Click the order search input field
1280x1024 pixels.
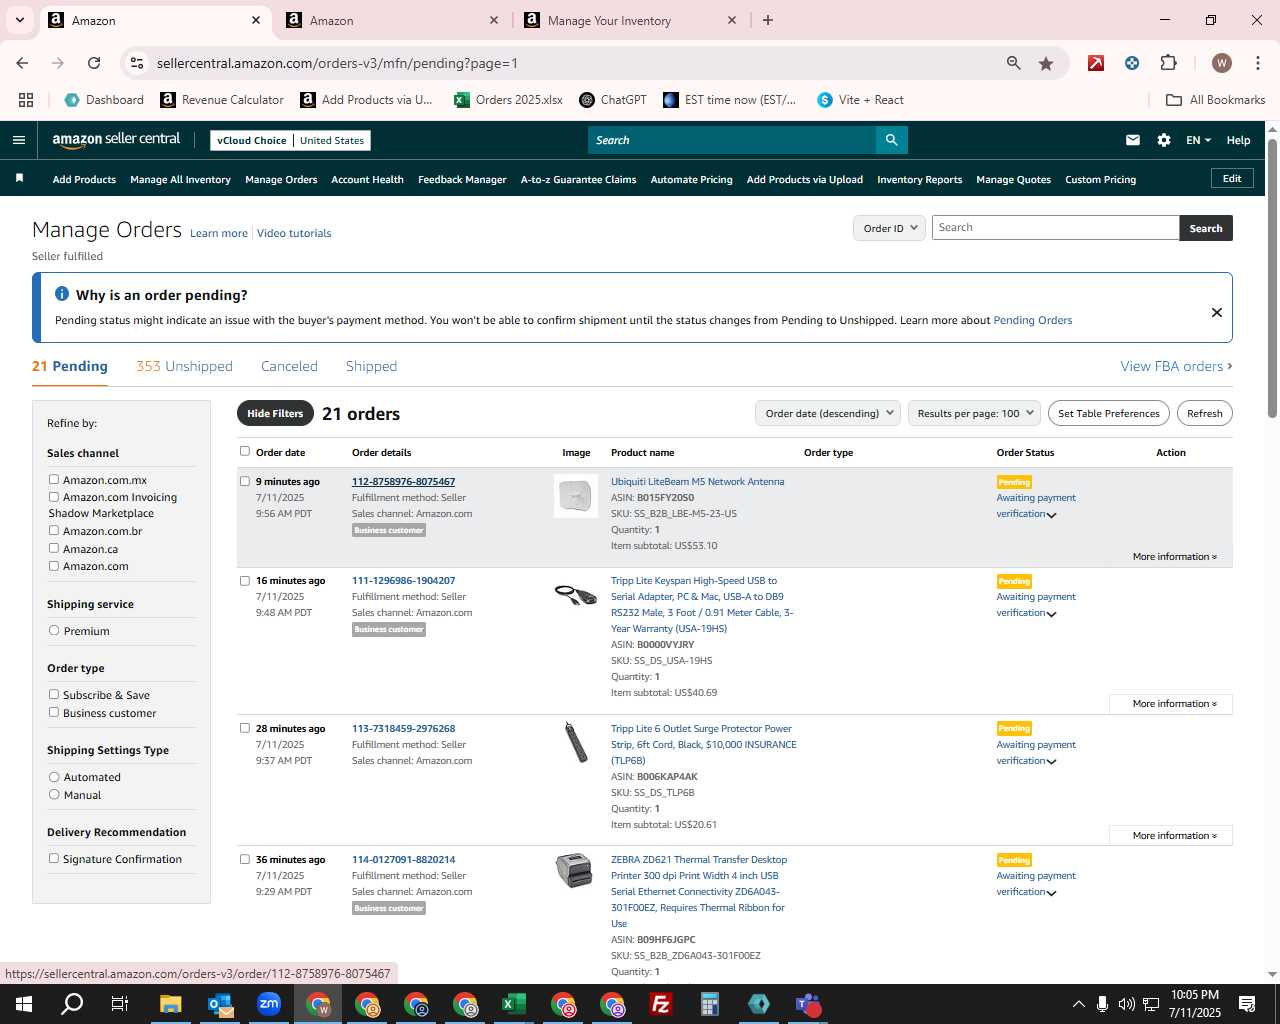point(1055,228)
